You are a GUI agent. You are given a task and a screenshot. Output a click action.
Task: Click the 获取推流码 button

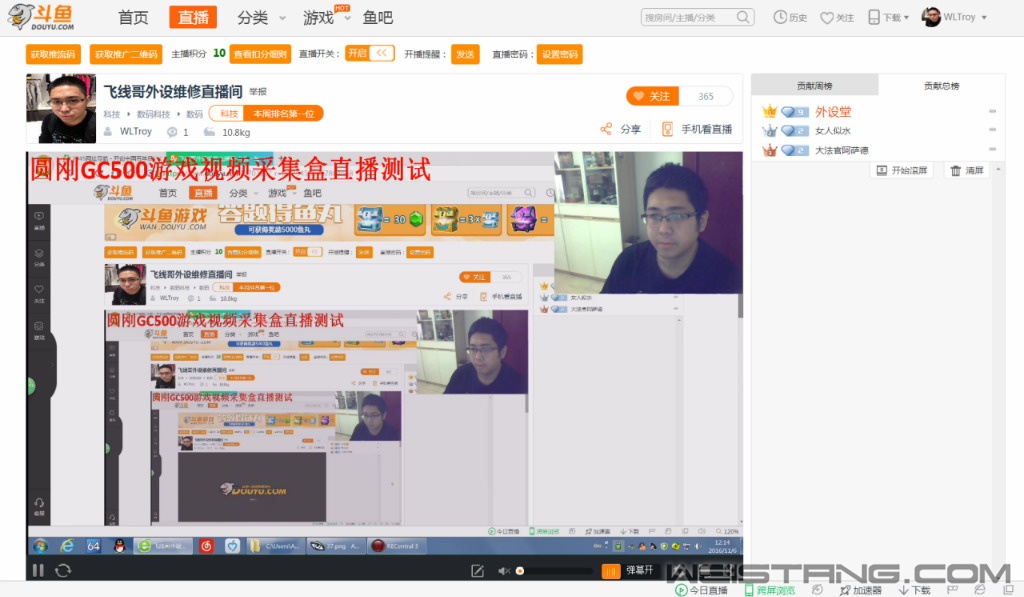53,54
